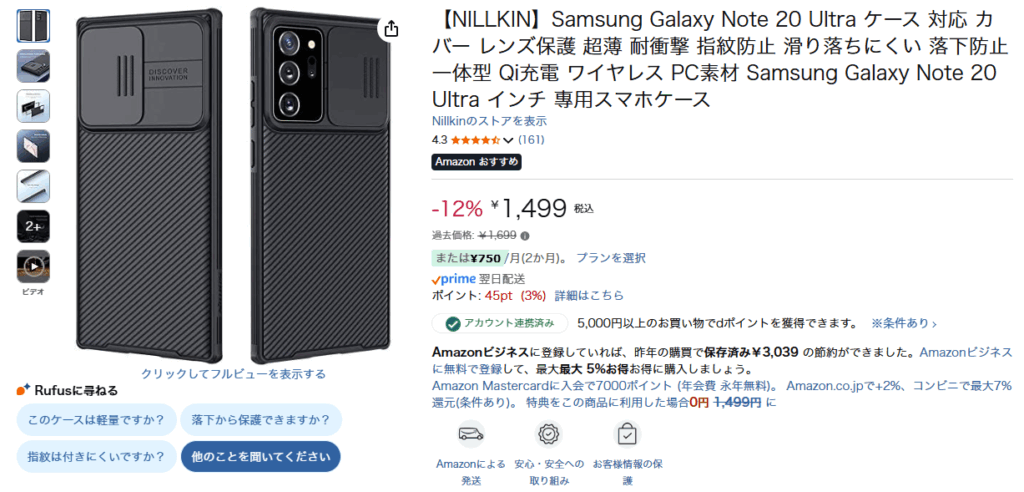Click the アカウント連携済み badge
This screenshot has width=1024, height=492.
[500, 323]
